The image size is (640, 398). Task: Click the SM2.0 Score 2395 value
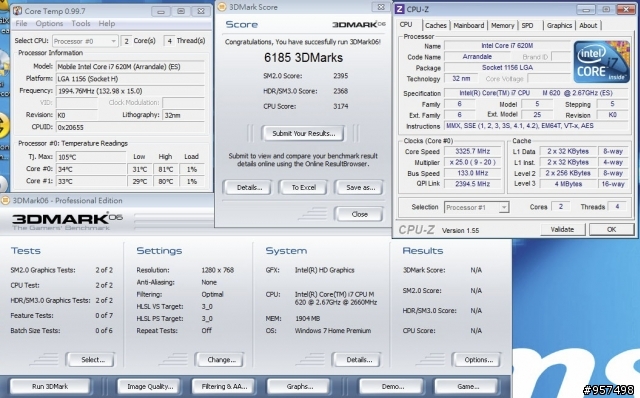click(340, 76)
